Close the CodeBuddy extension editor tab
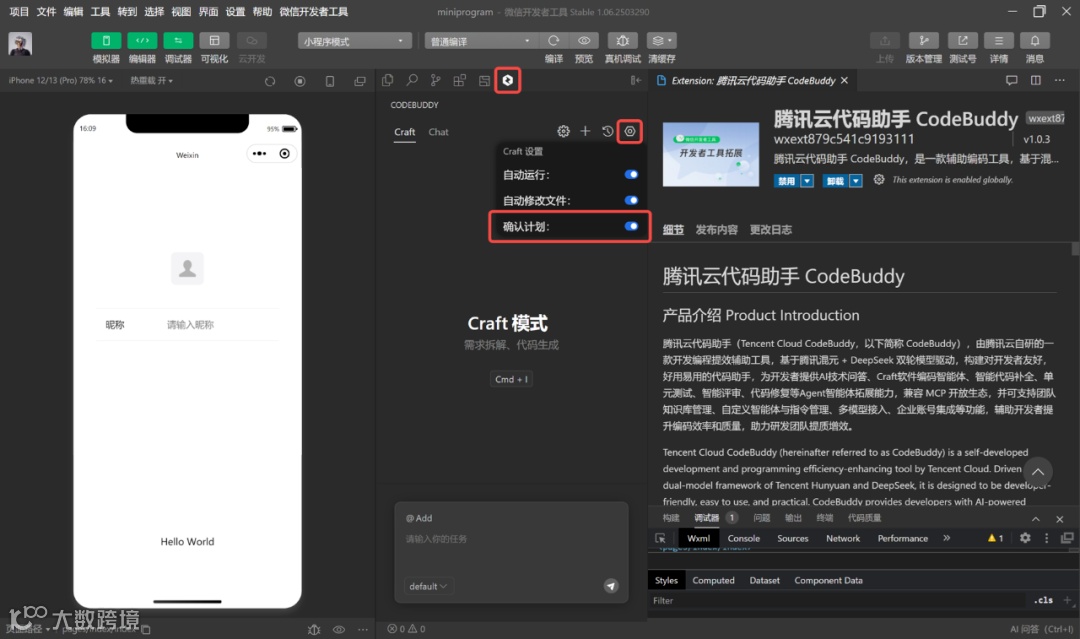The height and width of the screenshot is (639, 1080). [844, 81]
